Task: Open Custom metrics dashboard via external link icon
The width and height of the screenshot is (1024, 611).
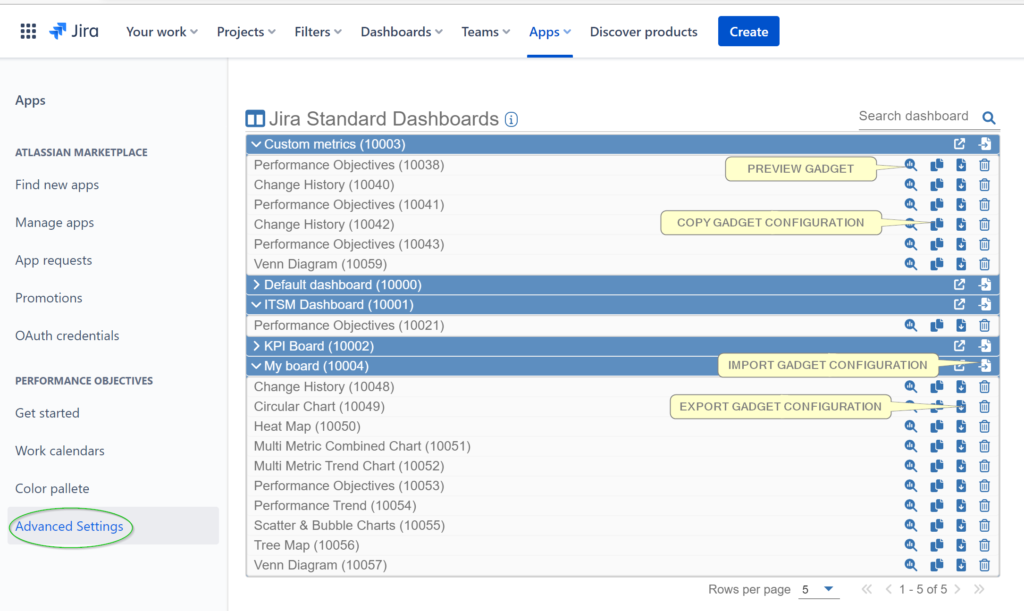Action: coord(960,145)
